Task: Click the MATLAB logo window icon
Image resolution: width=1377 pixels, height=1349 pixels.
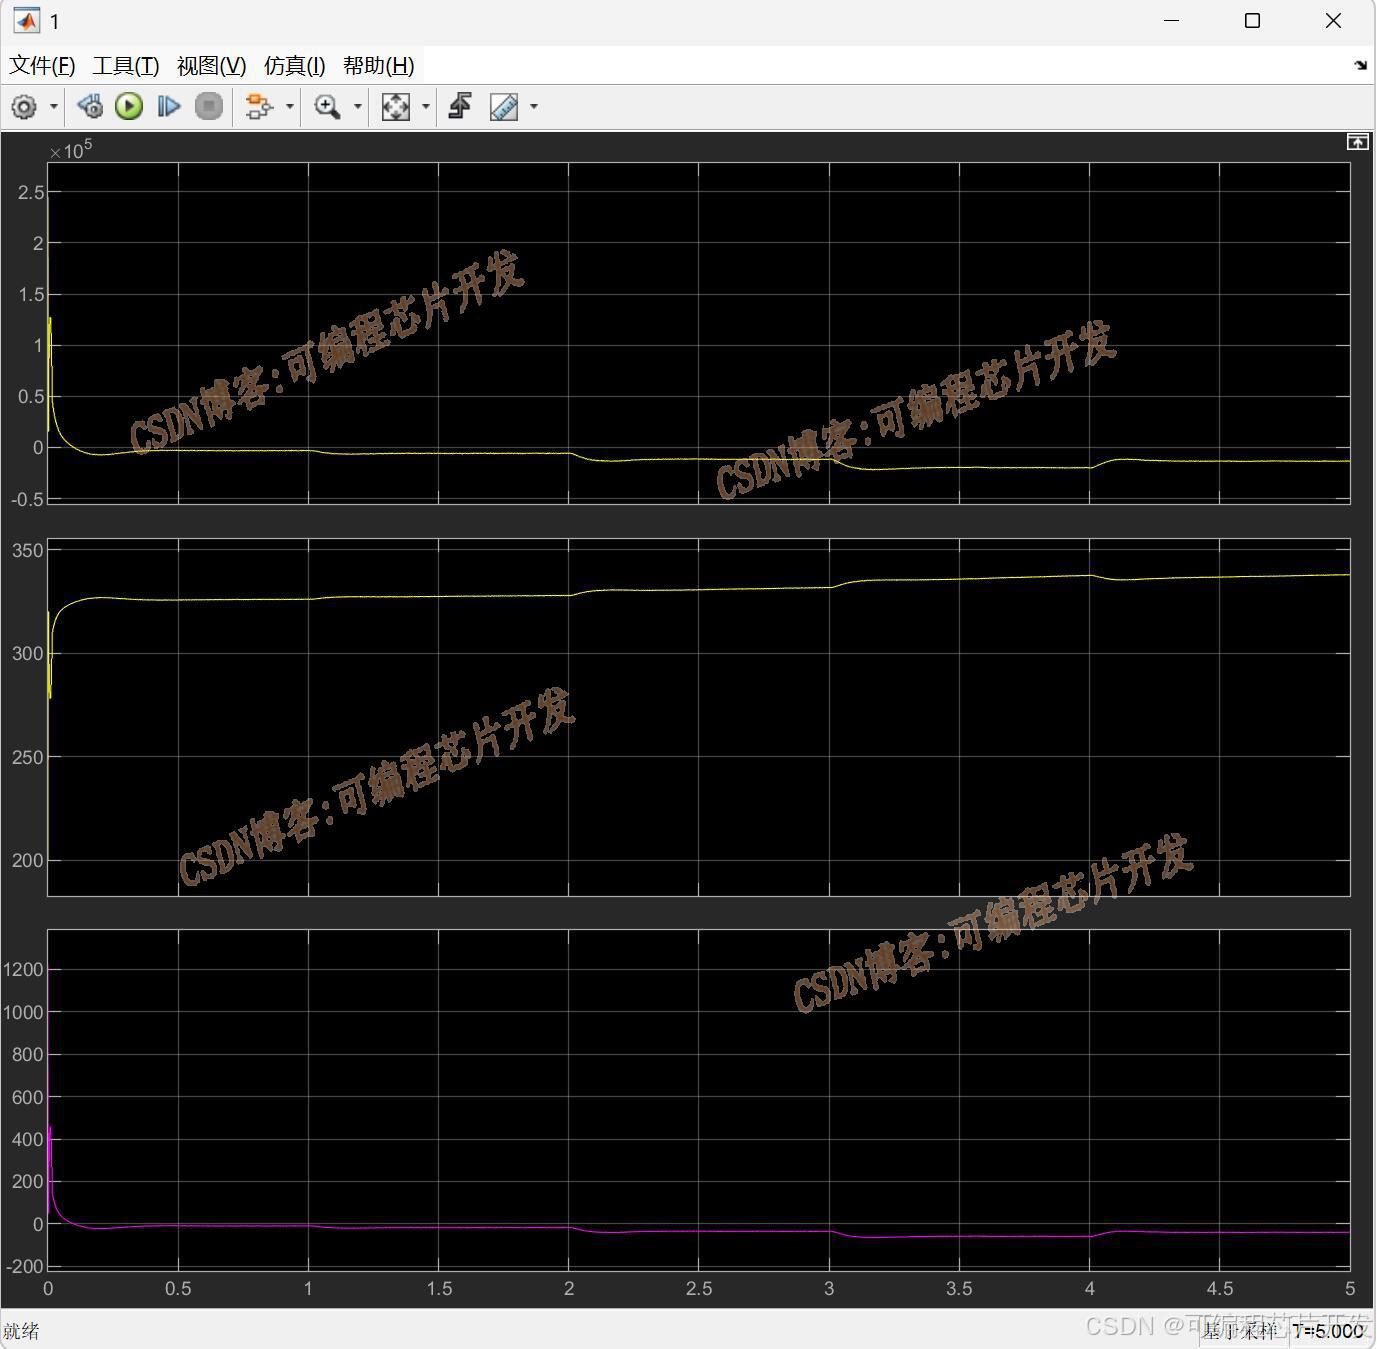Action: point(26,21)
